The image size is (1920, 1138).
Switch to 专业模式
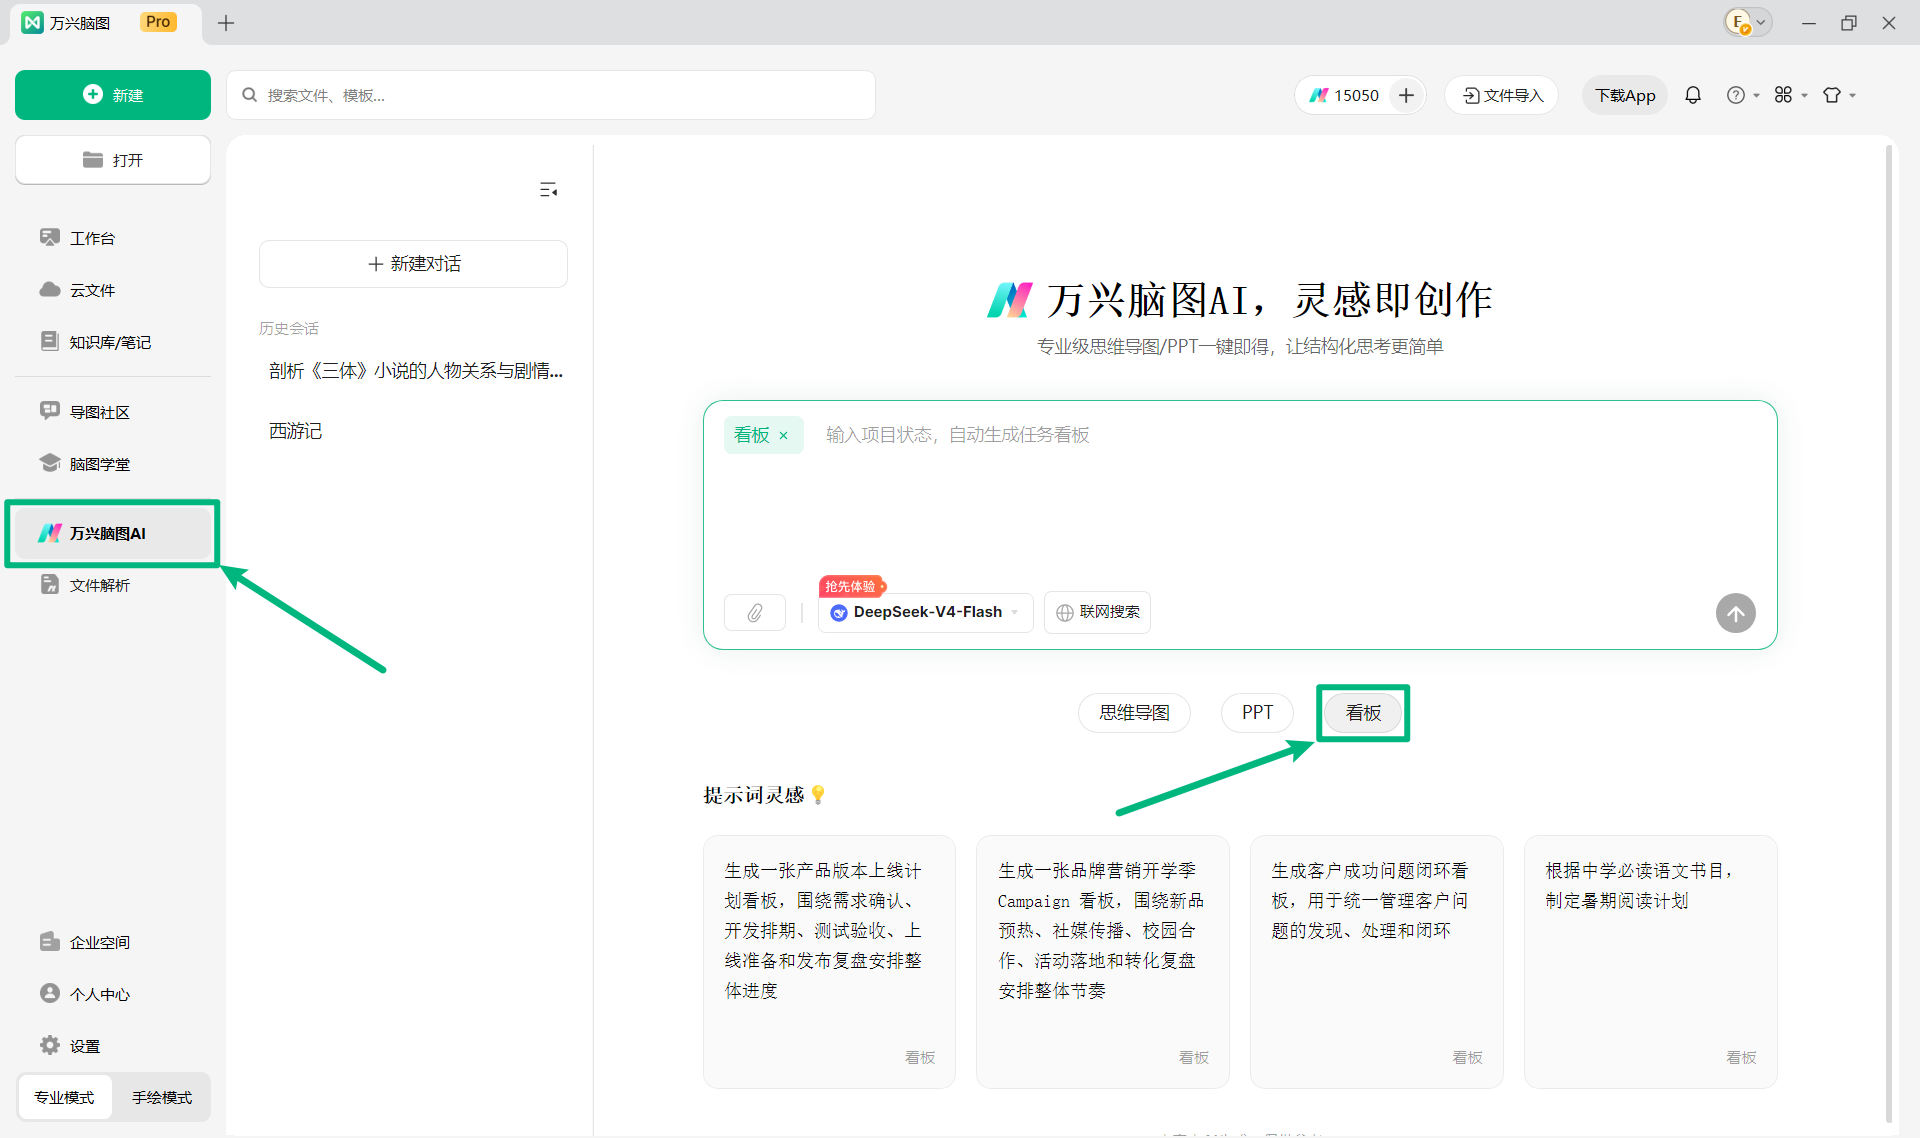coord(64,1097)
